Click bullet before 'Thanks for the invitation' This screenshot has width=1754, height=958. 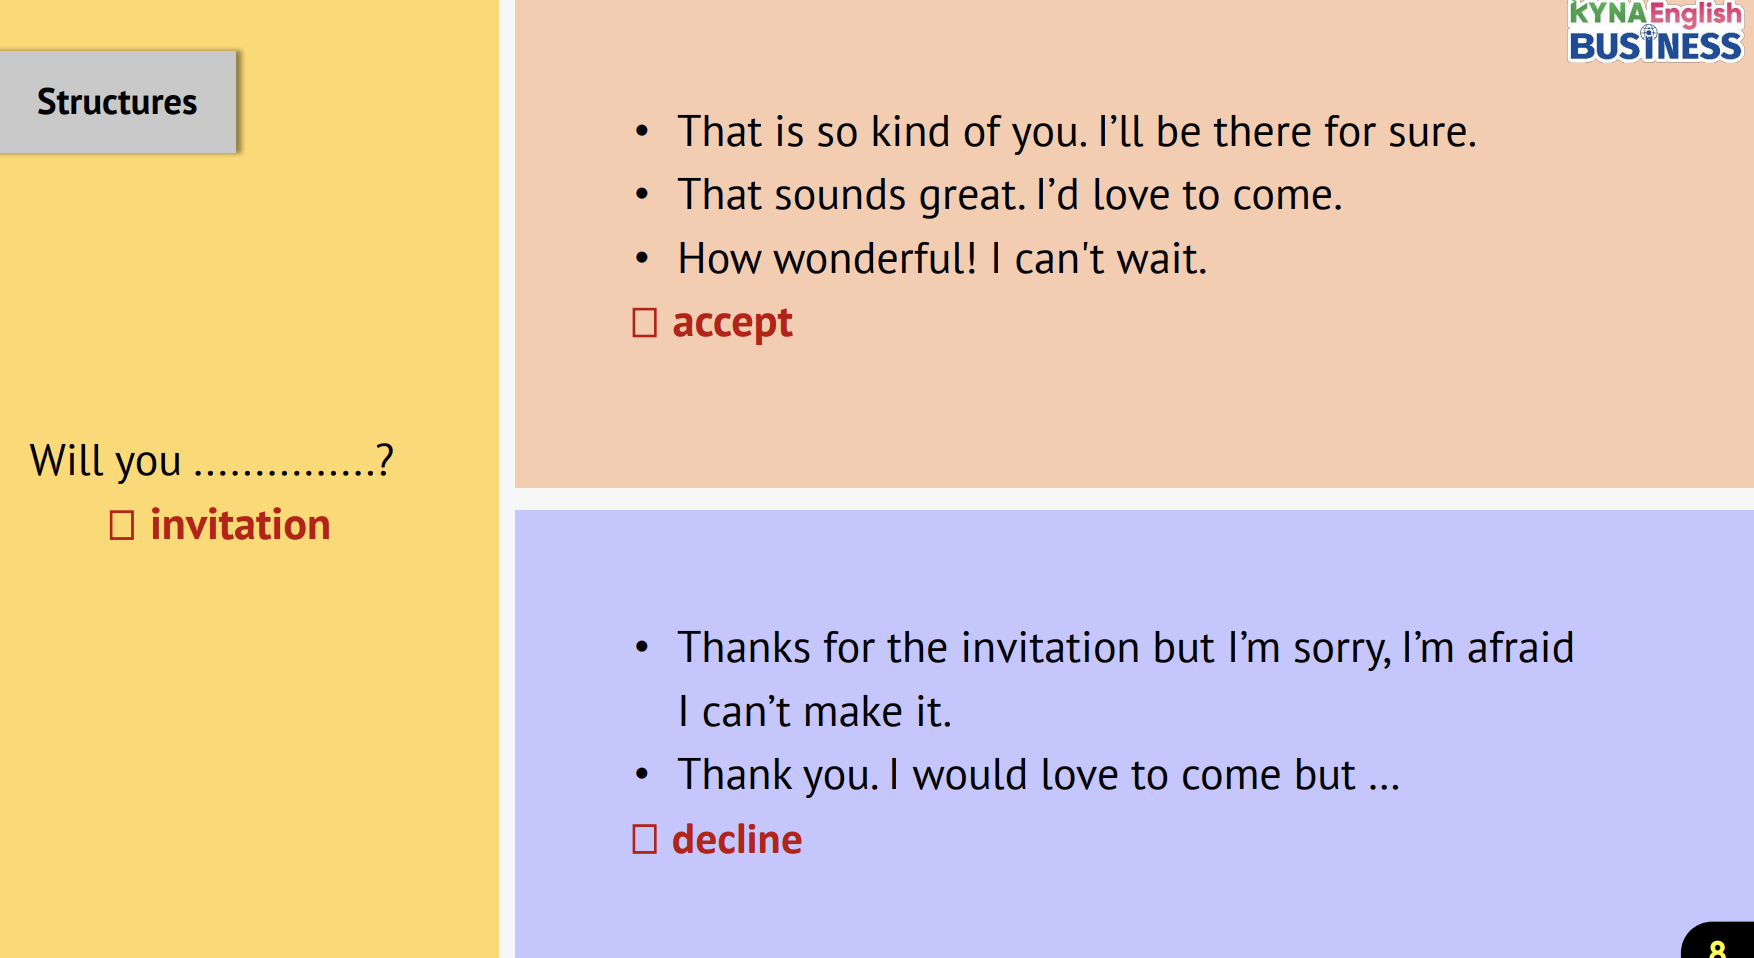(642, 648)
